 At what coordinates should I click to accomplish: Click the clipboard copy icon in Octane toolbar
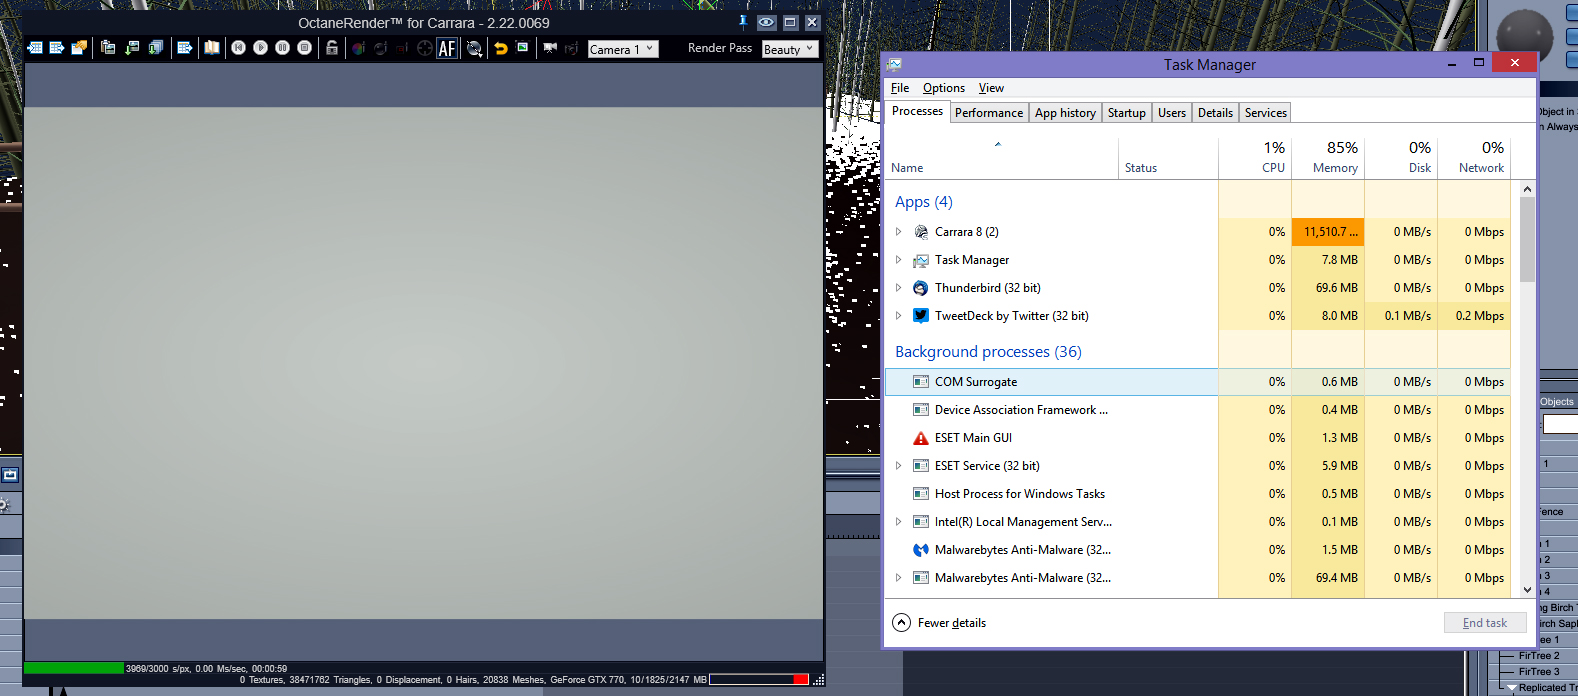pyautogui.click(x=108, y=48)
